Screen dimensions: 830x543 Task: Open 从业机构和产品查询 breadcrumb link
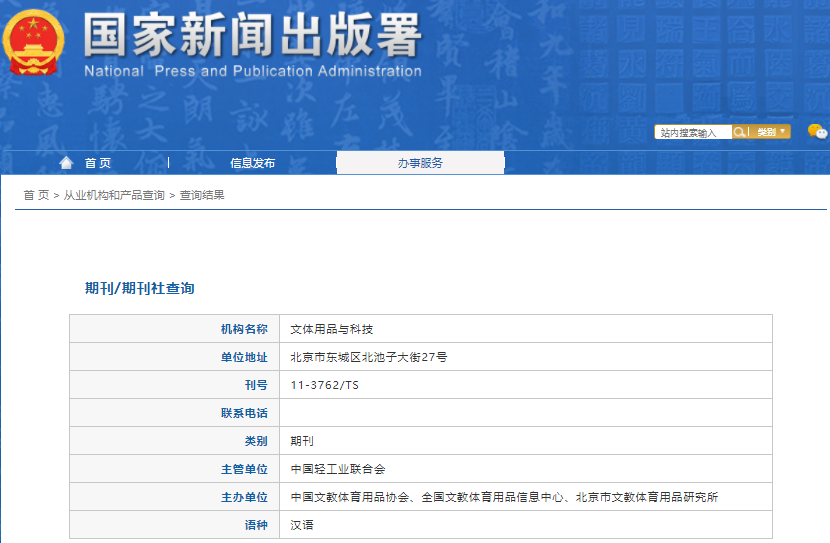point(114,195)
